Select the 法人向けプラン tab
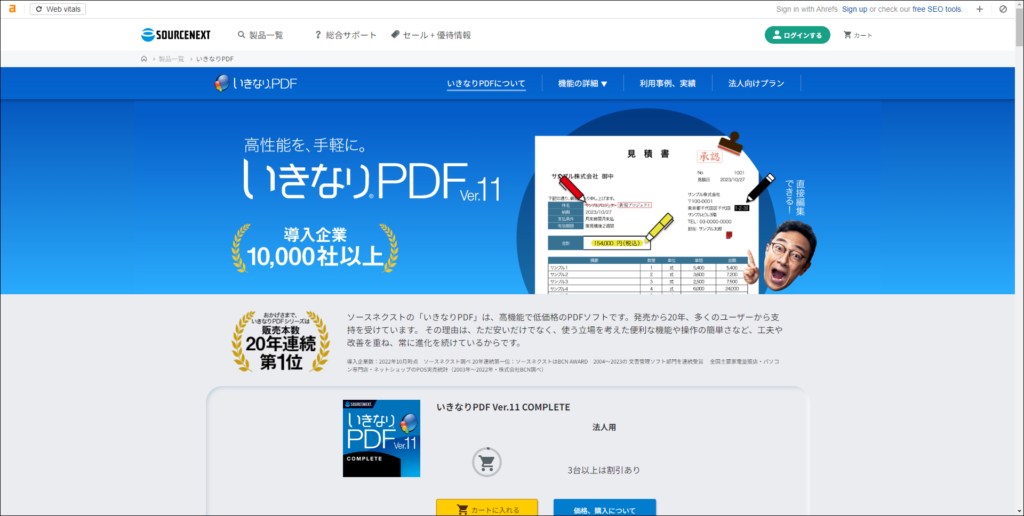The width and height of the screenshot is (1024, 516). [x=756, y=84]
